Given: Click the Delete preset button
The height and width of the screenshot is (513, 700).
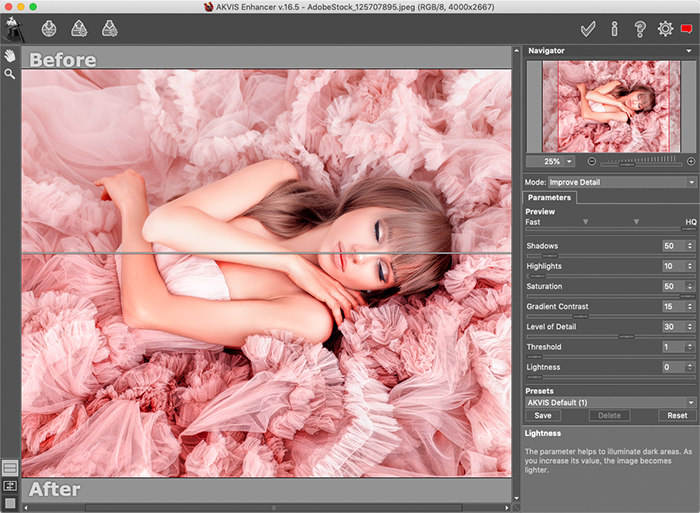Looking at the screenshot, I should coord(609,415).
